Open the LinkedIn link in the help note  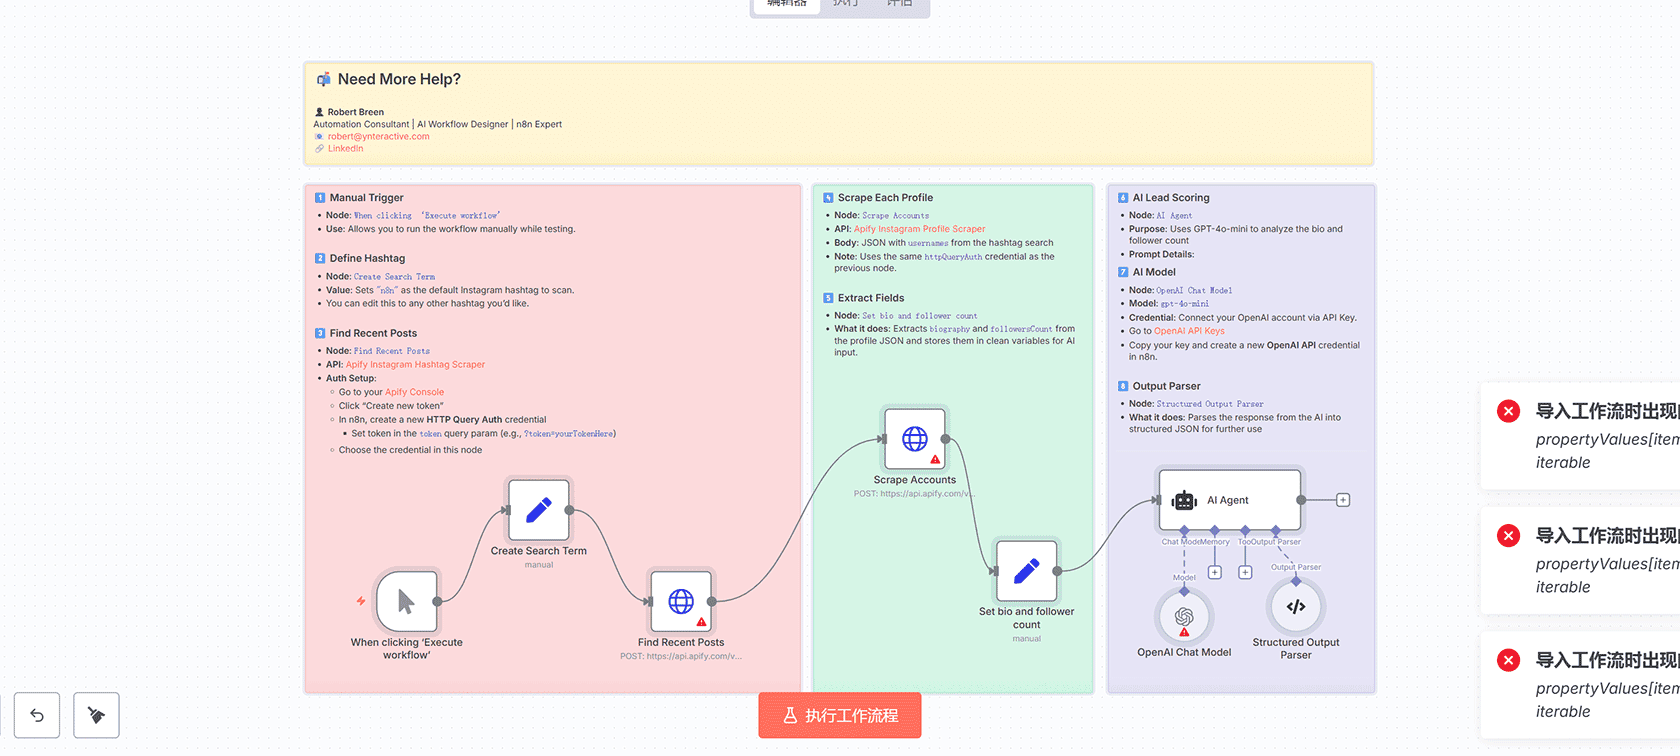345,149
